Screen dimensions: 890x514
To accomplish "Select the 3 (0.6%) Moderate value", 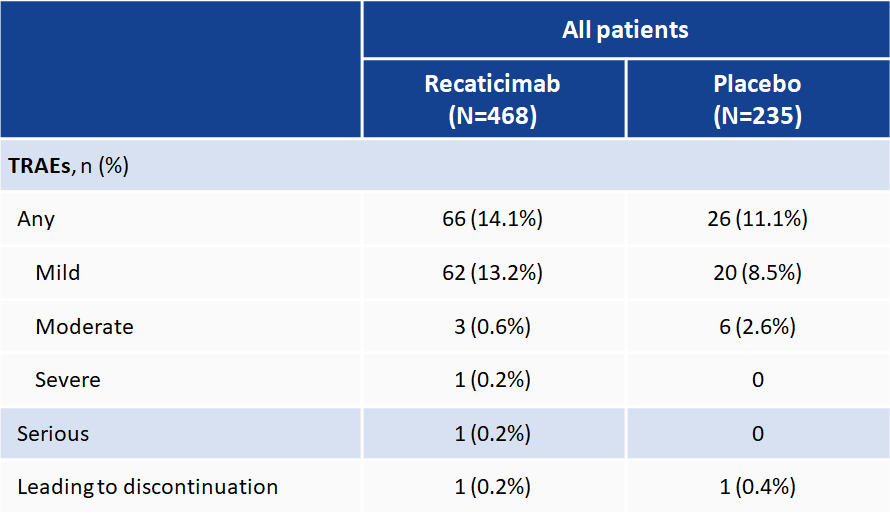I will coord(492,327).
